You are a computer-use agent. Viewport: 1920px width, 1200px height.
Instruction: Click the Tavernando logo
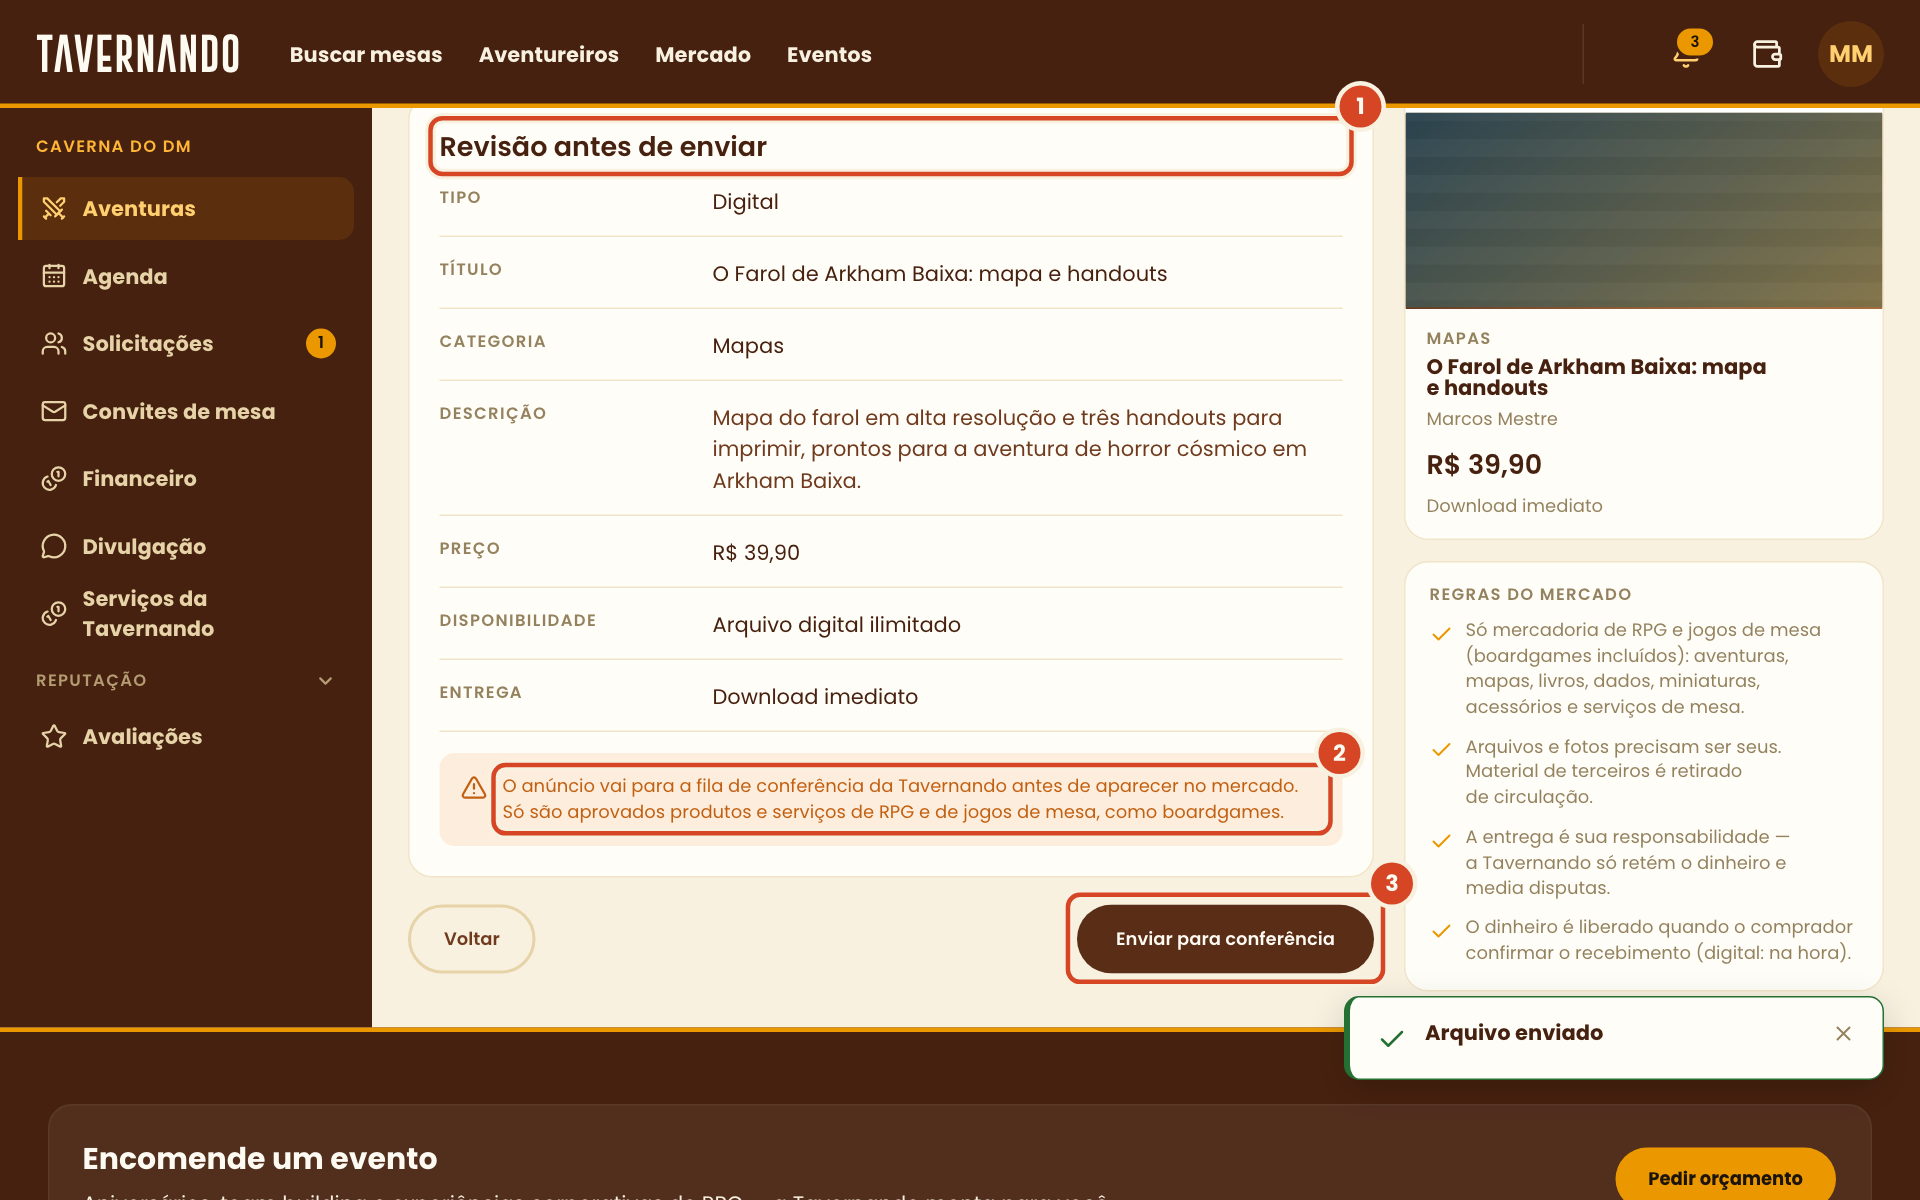tap(138, 54)
